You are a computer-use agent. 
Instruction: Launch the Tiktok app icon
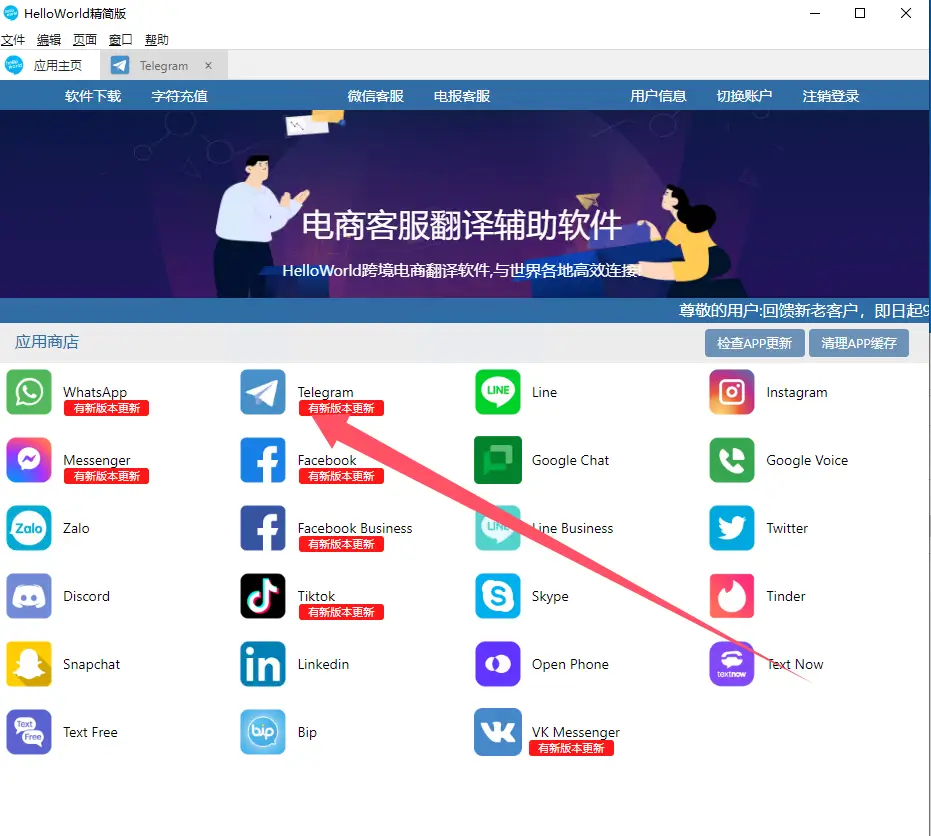click(x=263, y=596)
